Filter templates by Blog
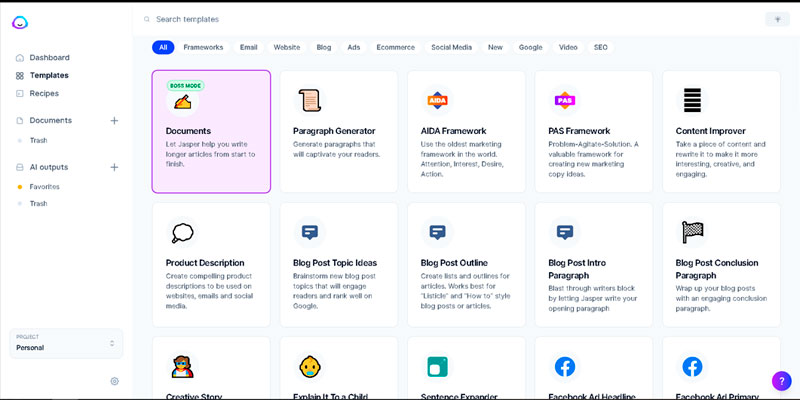800x400 pixels. (323, 47)
